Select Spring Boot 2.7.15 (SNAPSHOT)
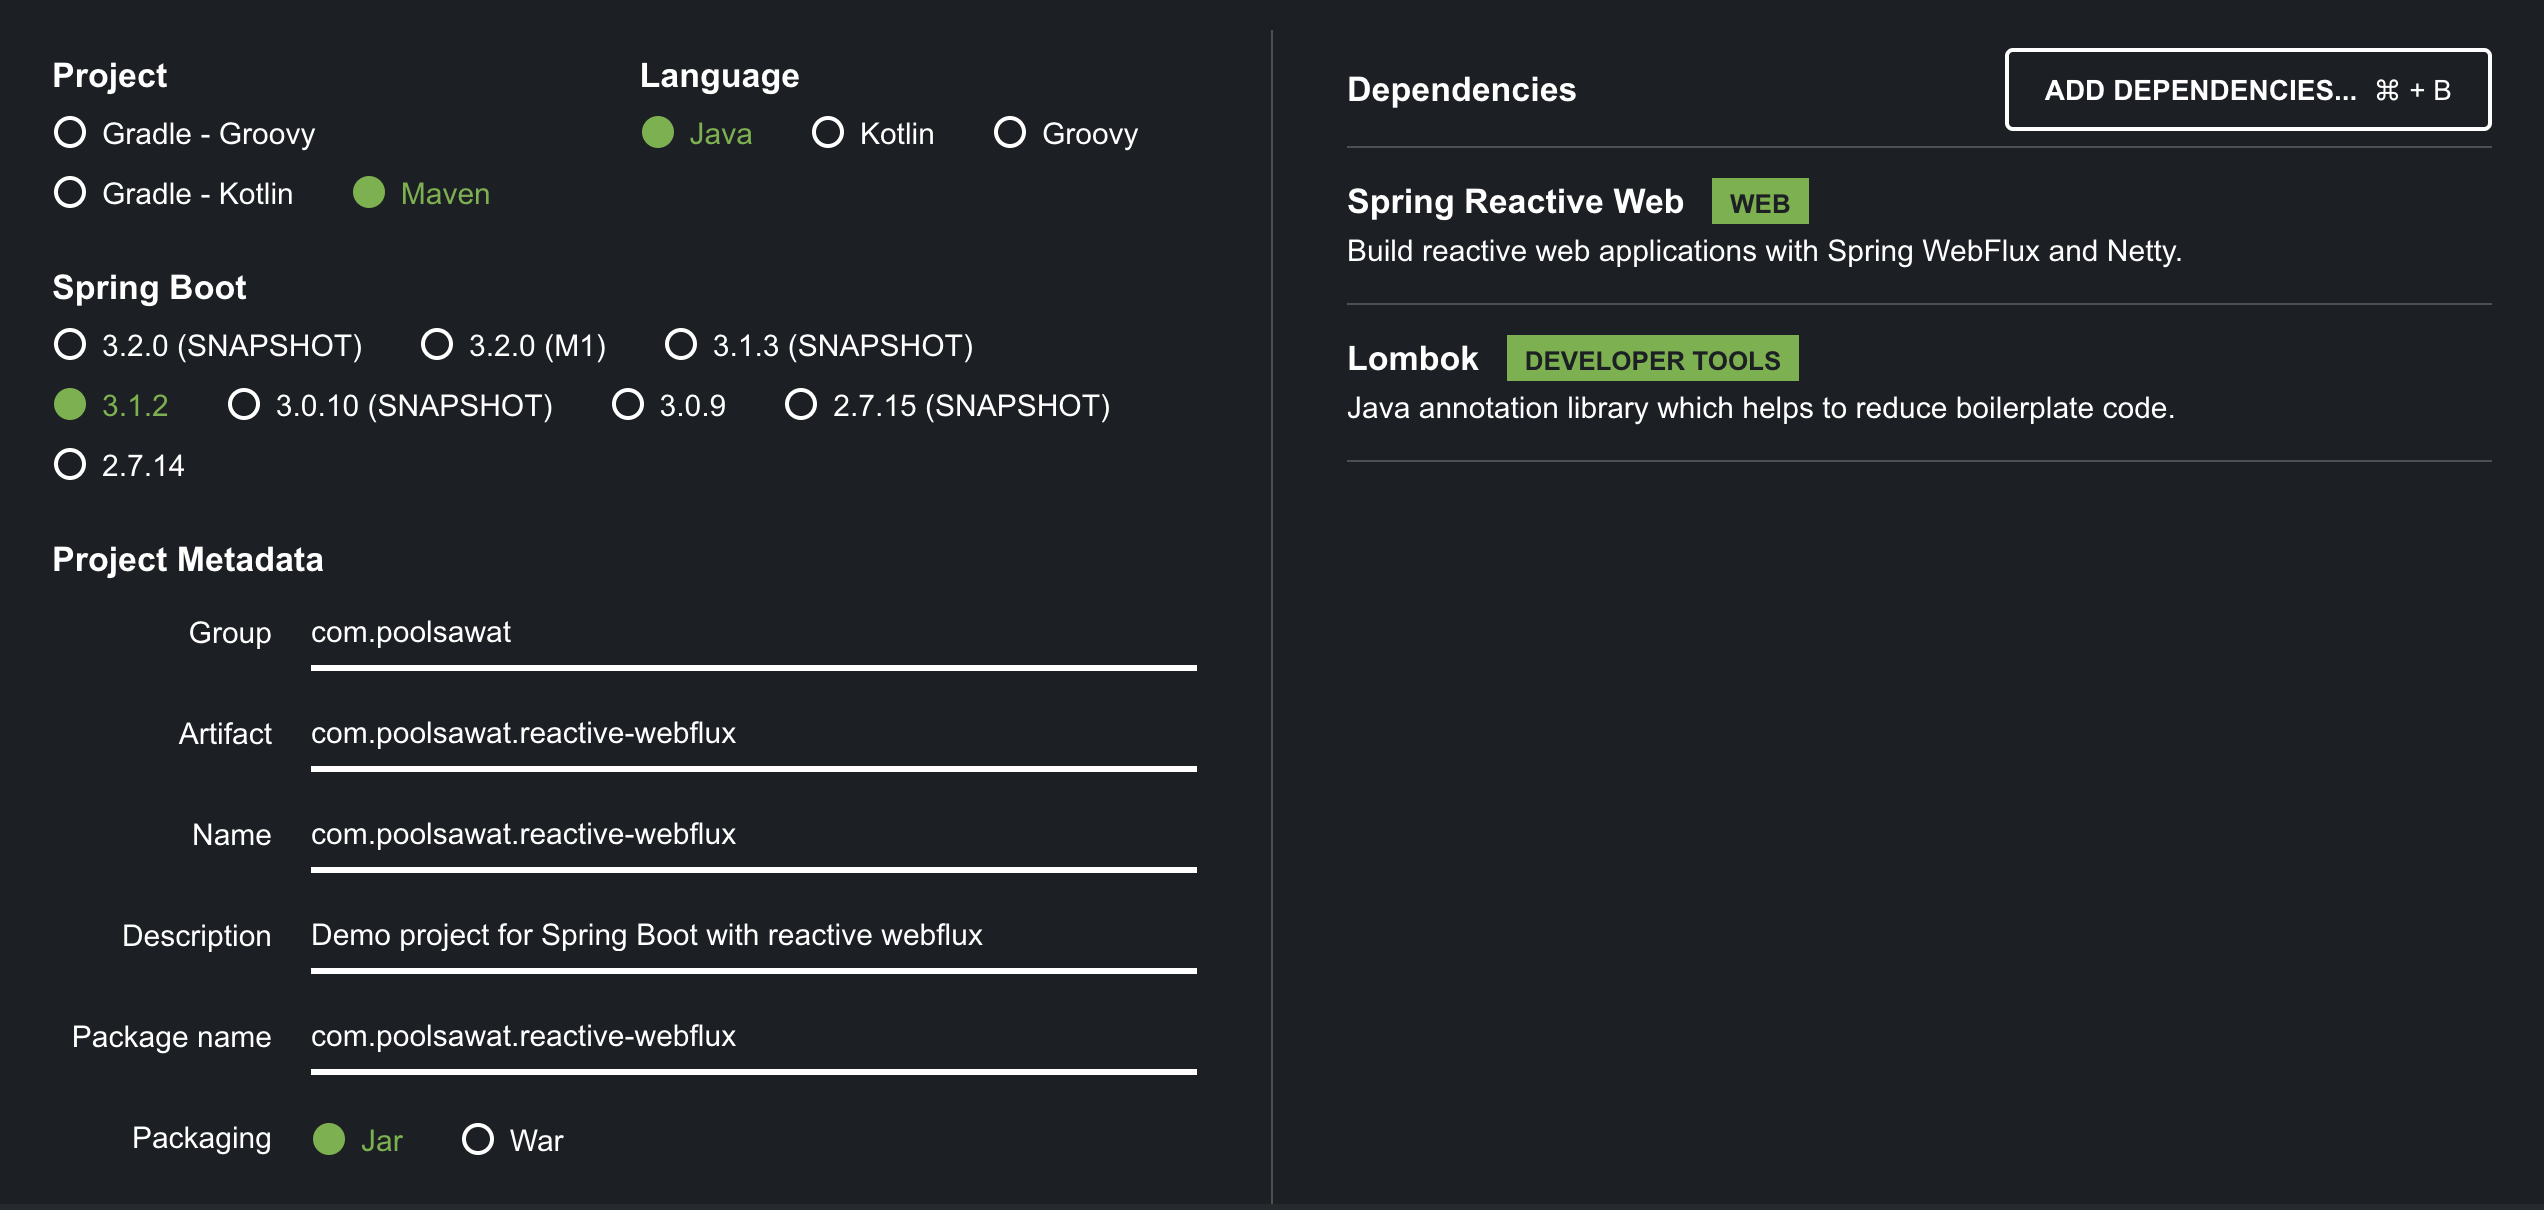Image resolution: width=2544 pixels, height=1210 pixels. click(x=948, y=405)
